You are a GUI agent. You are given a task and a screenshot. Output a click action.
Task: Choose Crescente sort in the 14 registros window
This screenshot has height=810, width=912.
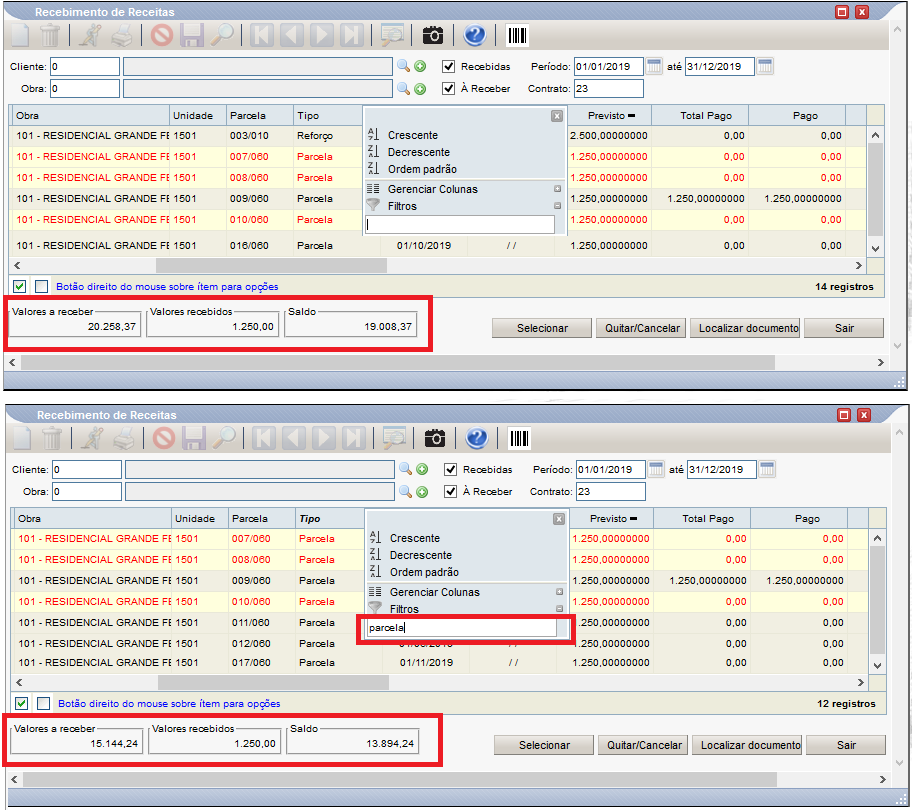(x=413, y=135)
